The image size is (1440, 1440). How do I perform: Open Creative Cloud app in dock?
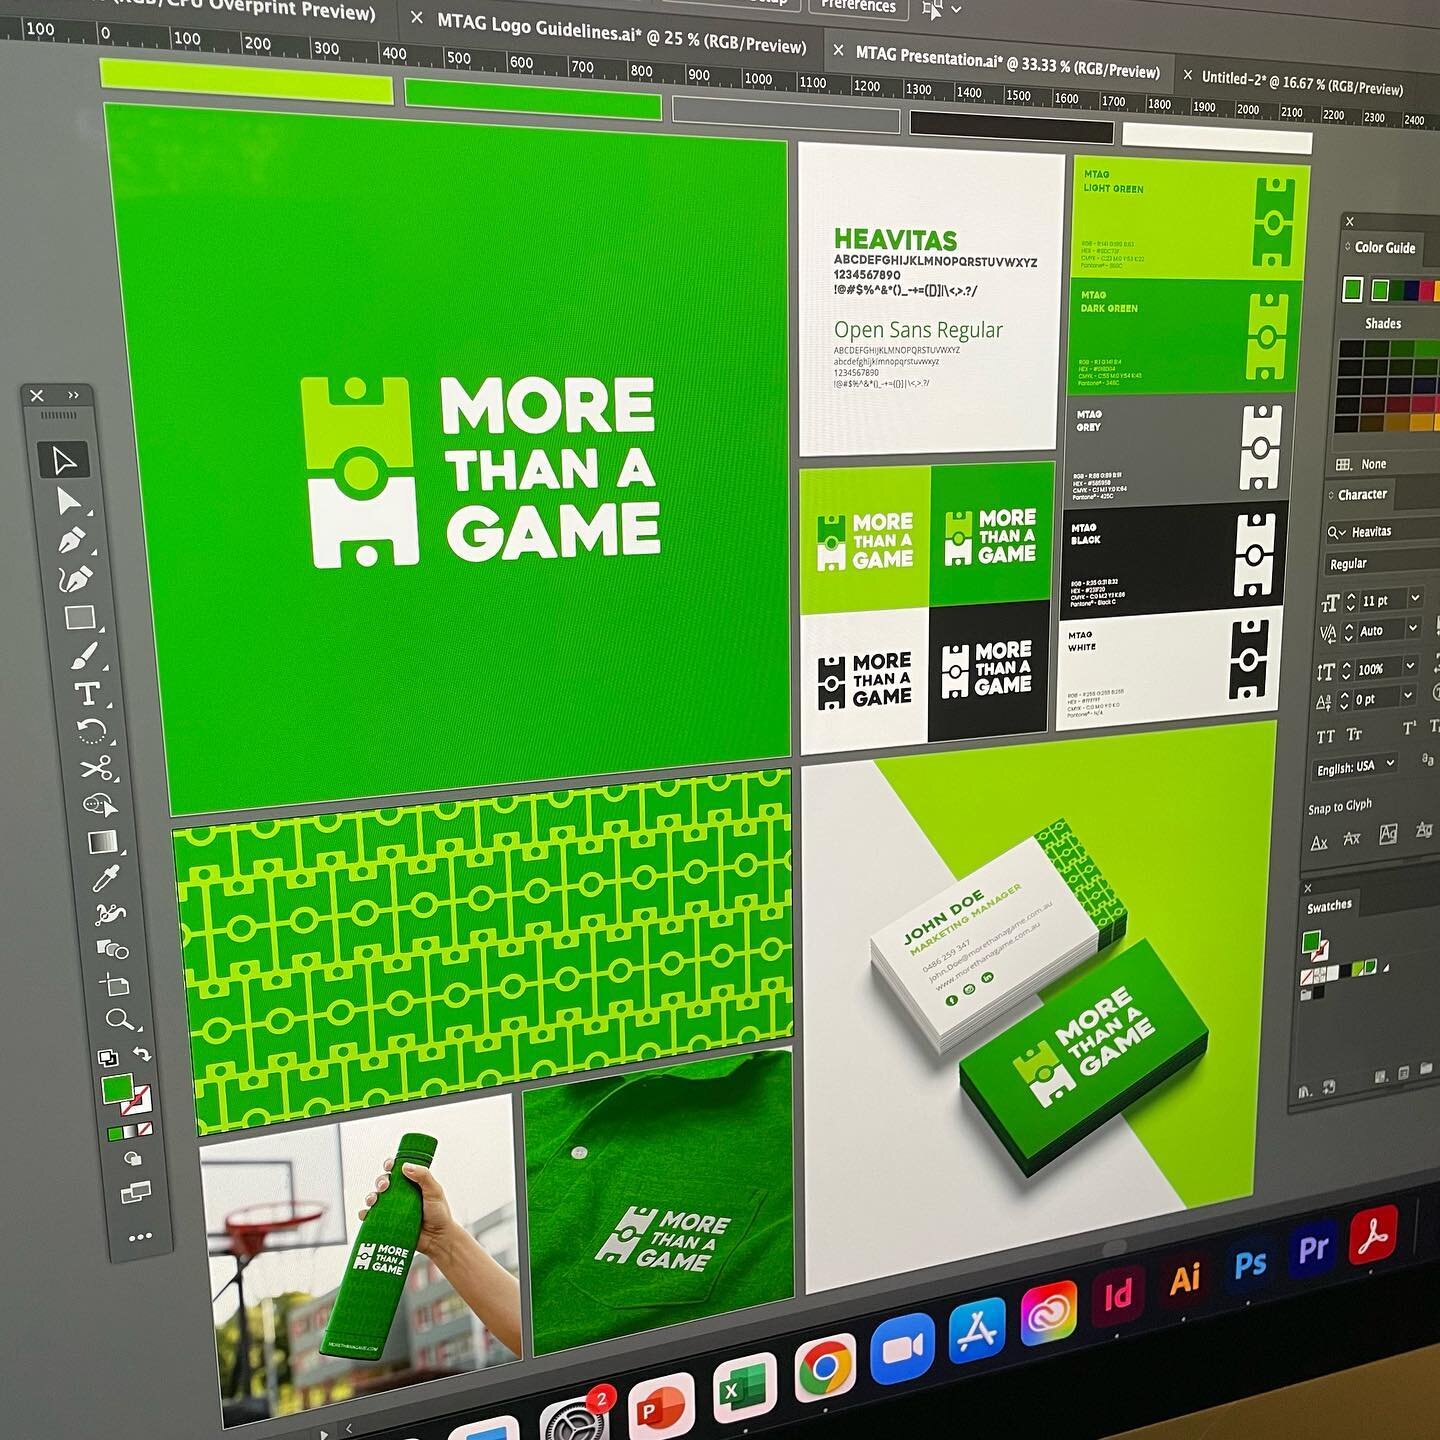1048,1312
